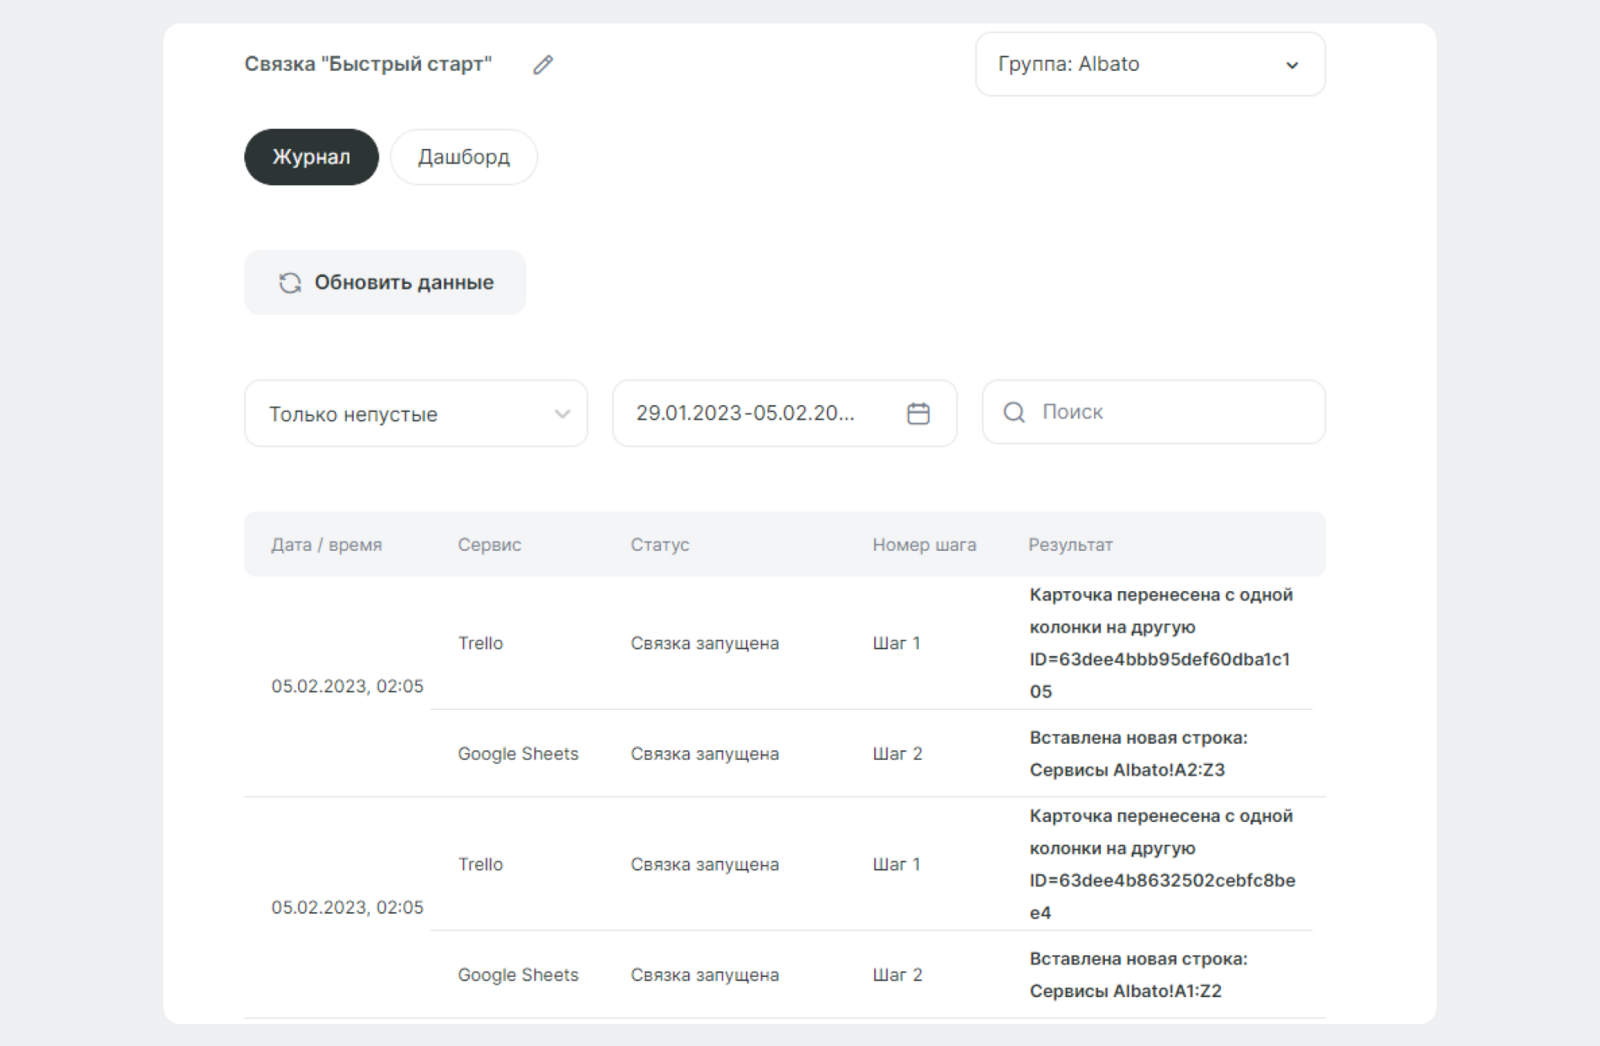The height and width of the screenshot is (1046, 1600).
Task: Click the pencil edit icon beside the title
Action: pos(543,65)
